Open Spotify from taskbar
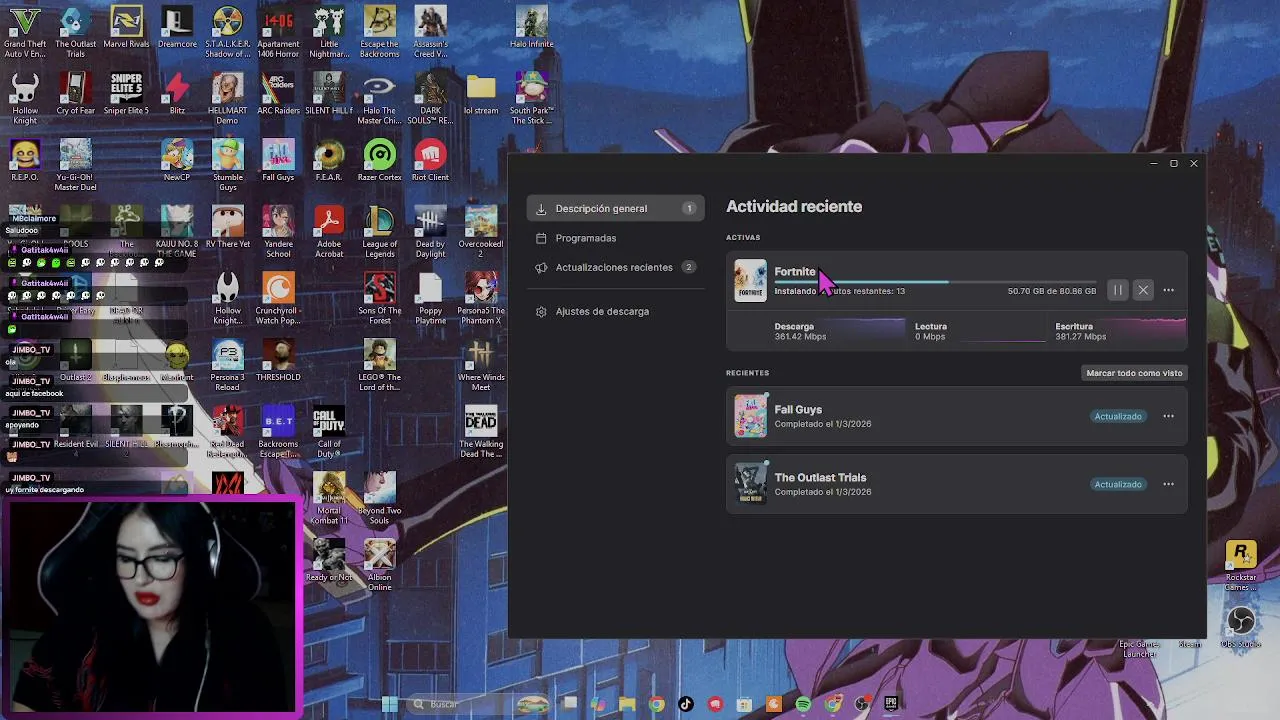This screenshot has width=1280, height=720. click(x=803, y=704)
